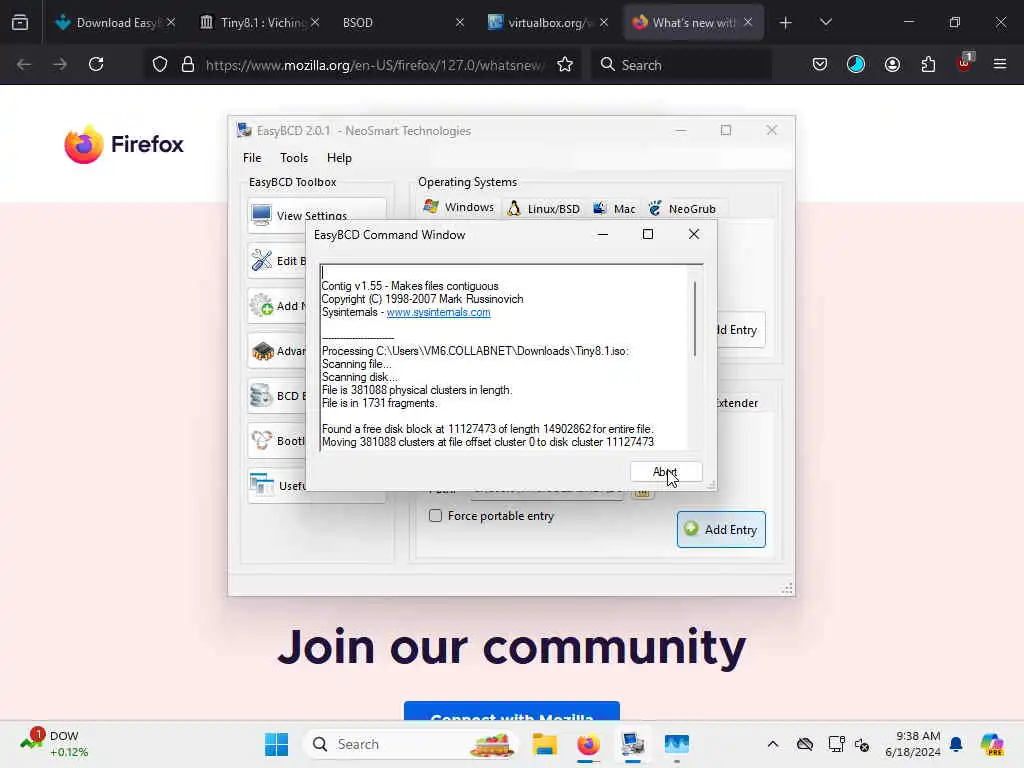Click View Settings in EasyBCD Toolbox

coord(316,215)
